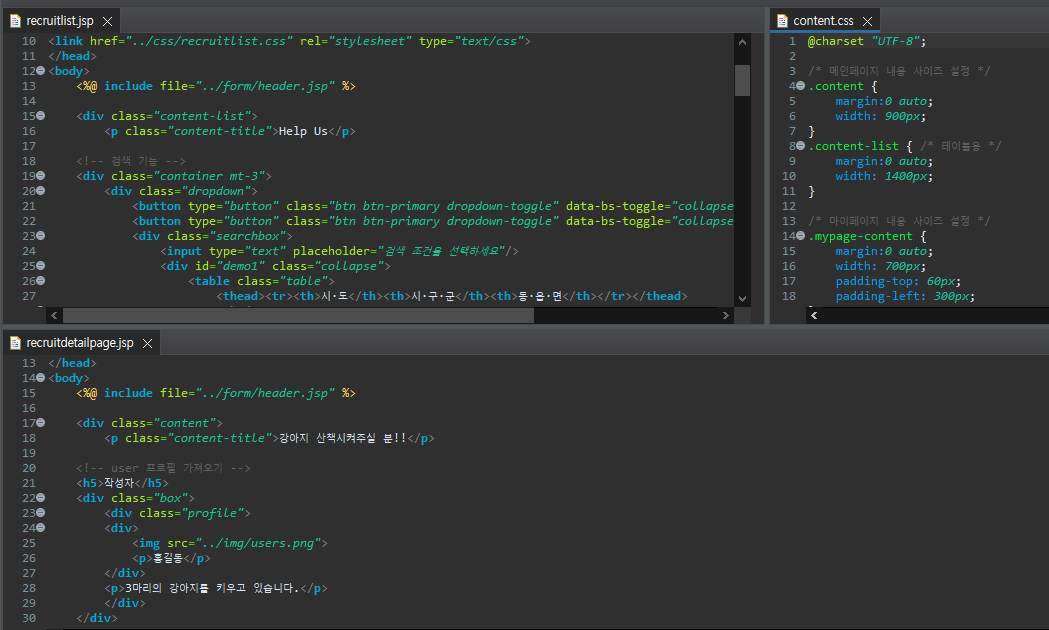Collapse the body fold on recruitlist line 12
The width and height of the screenshot is (1049, 630).
(41, 70)
